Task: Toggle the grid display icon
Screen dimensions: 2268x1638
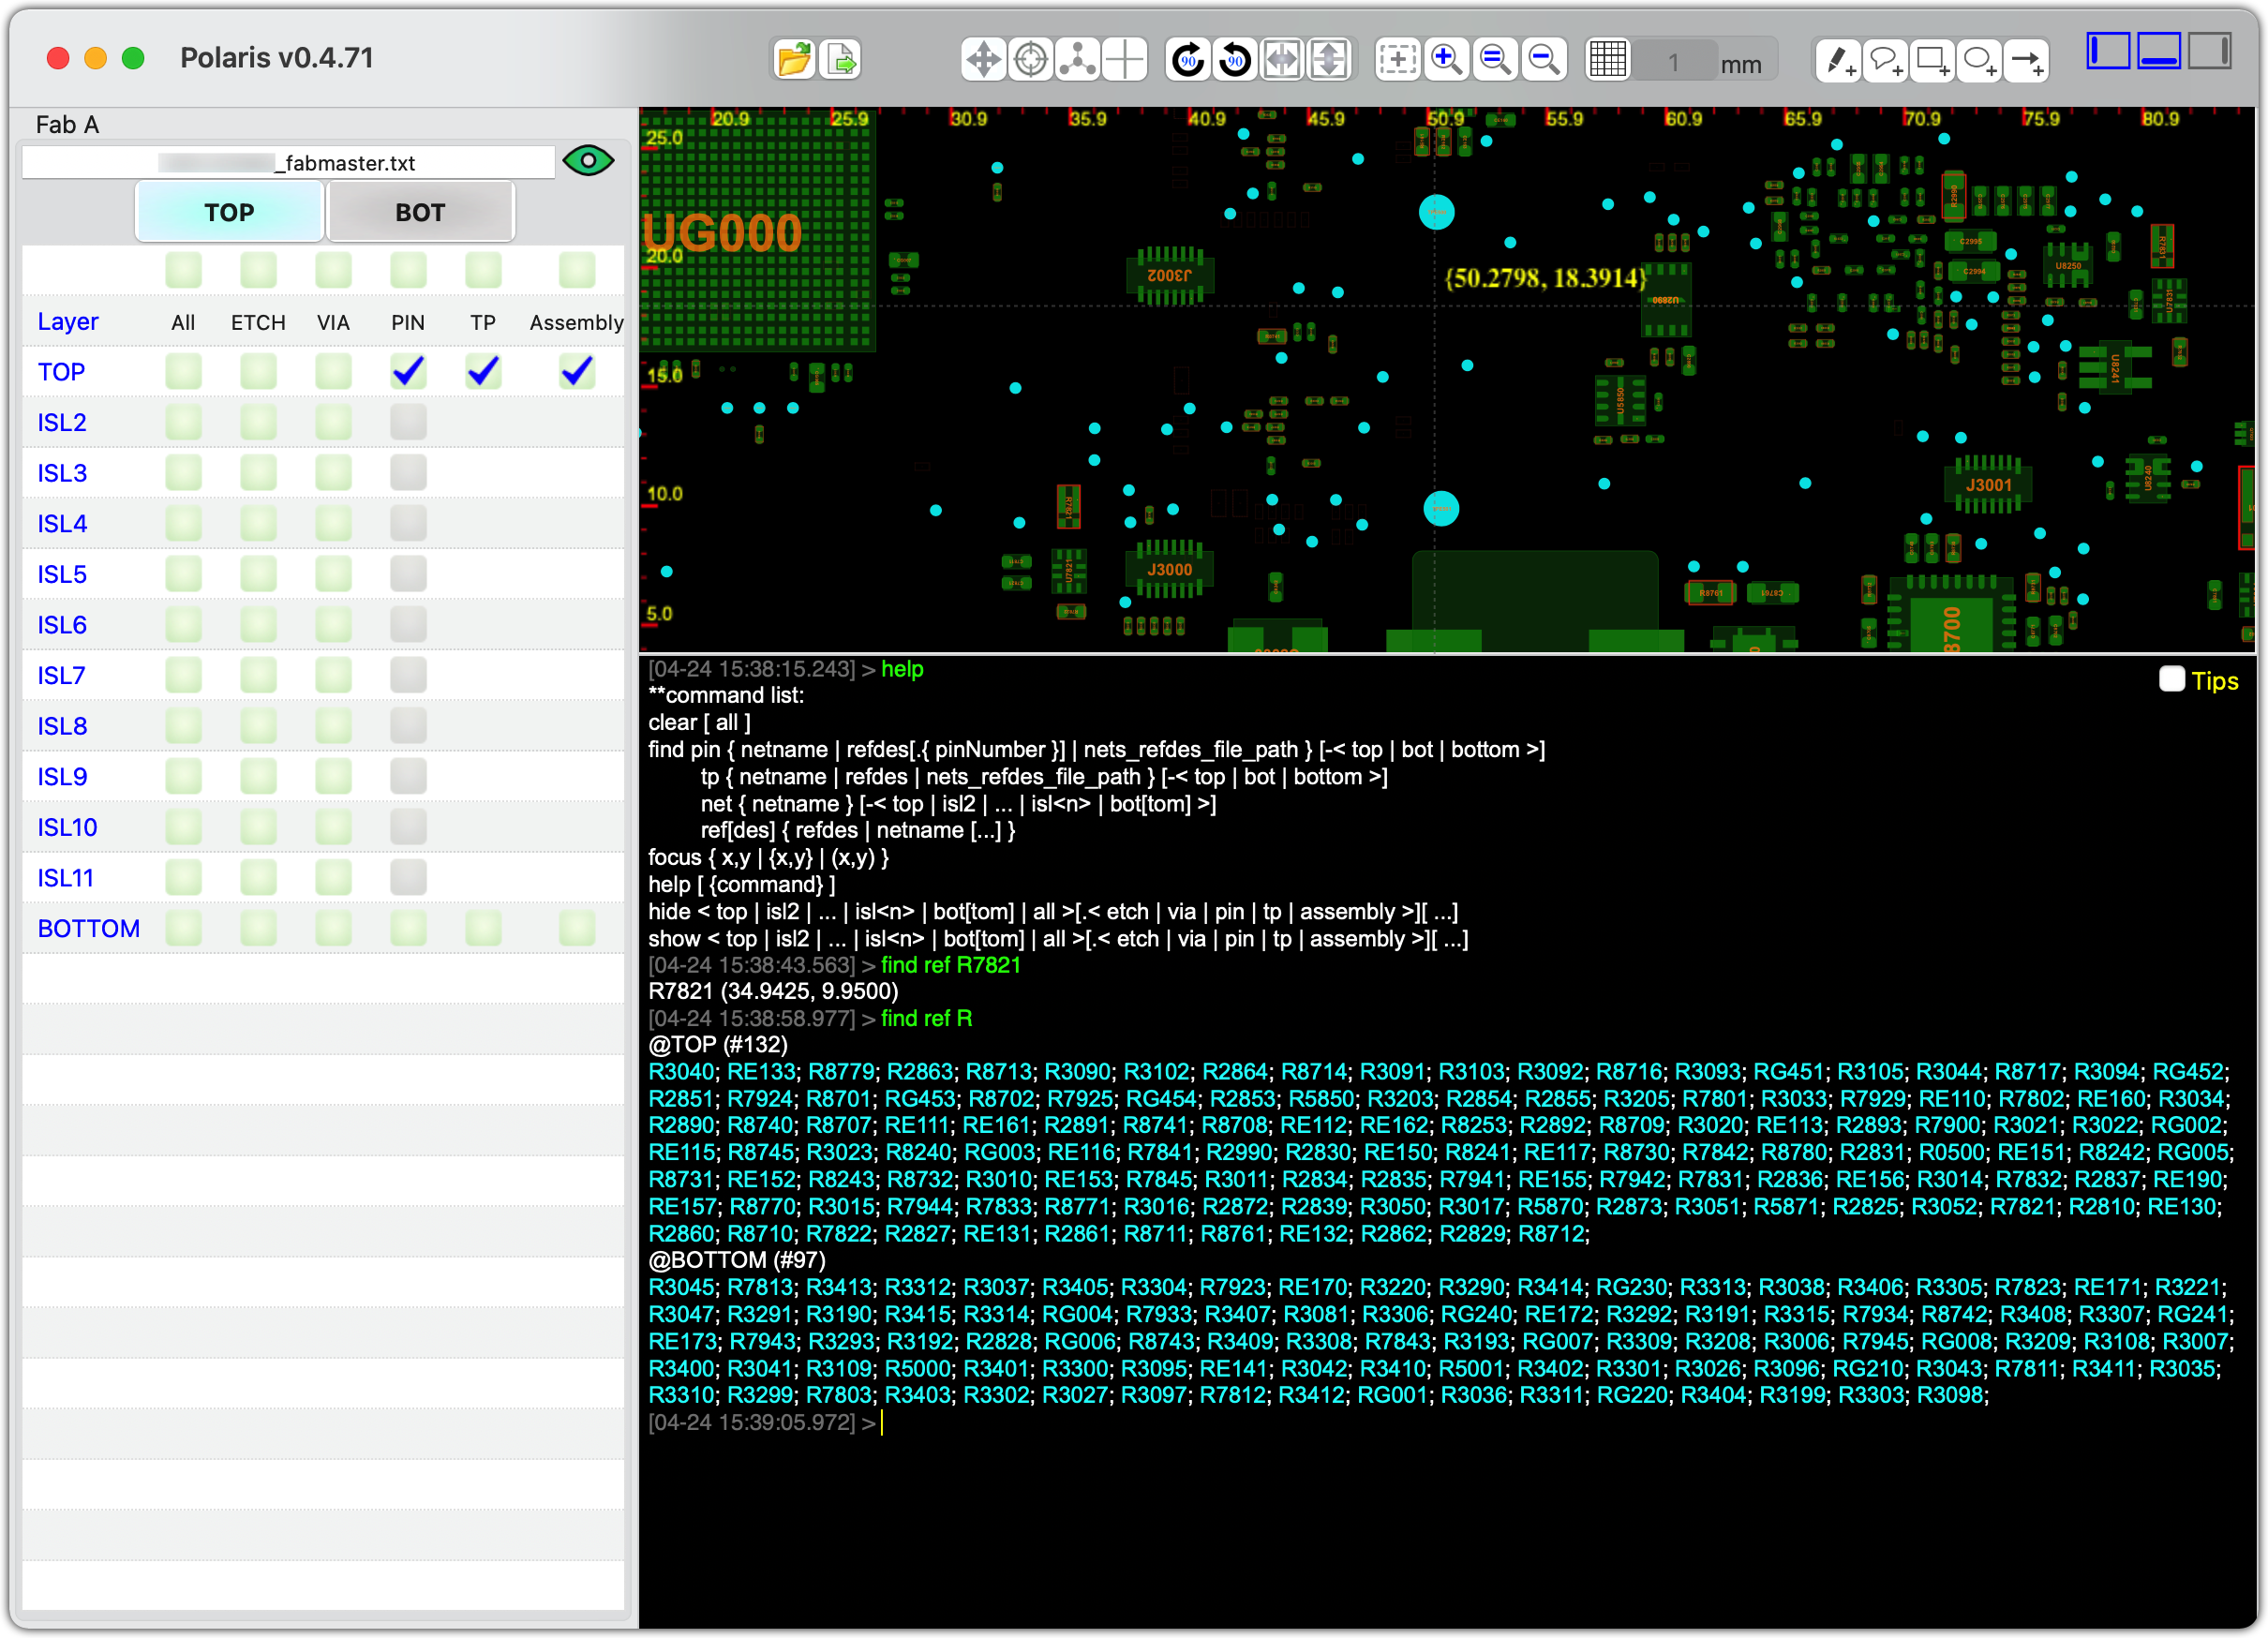Action: pyautogui.click(x=1608, y=60)
